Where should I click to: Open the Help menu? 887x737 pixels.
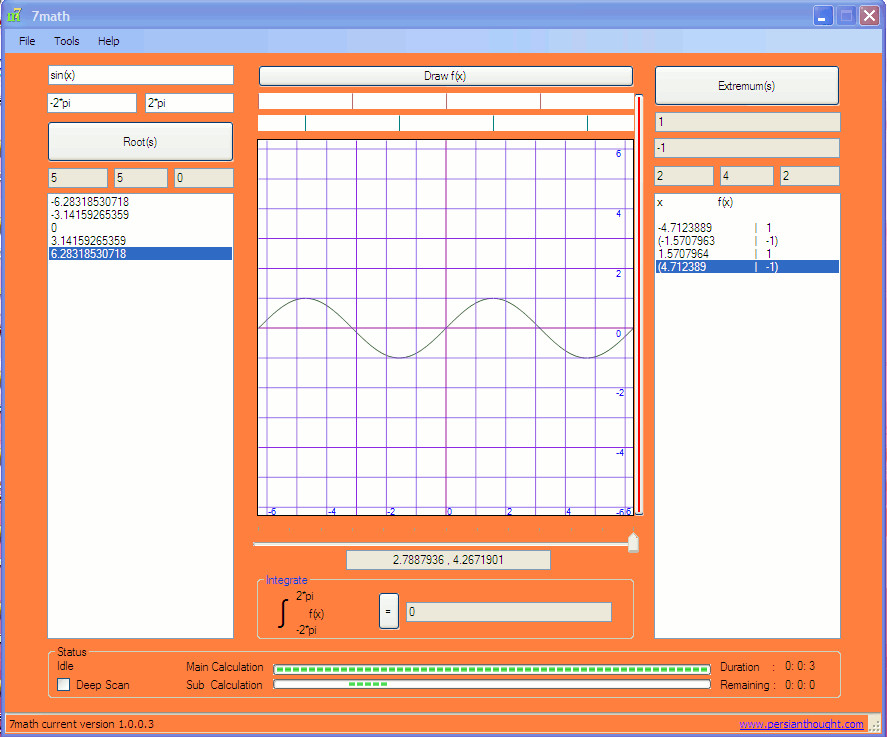pos(109,41)
